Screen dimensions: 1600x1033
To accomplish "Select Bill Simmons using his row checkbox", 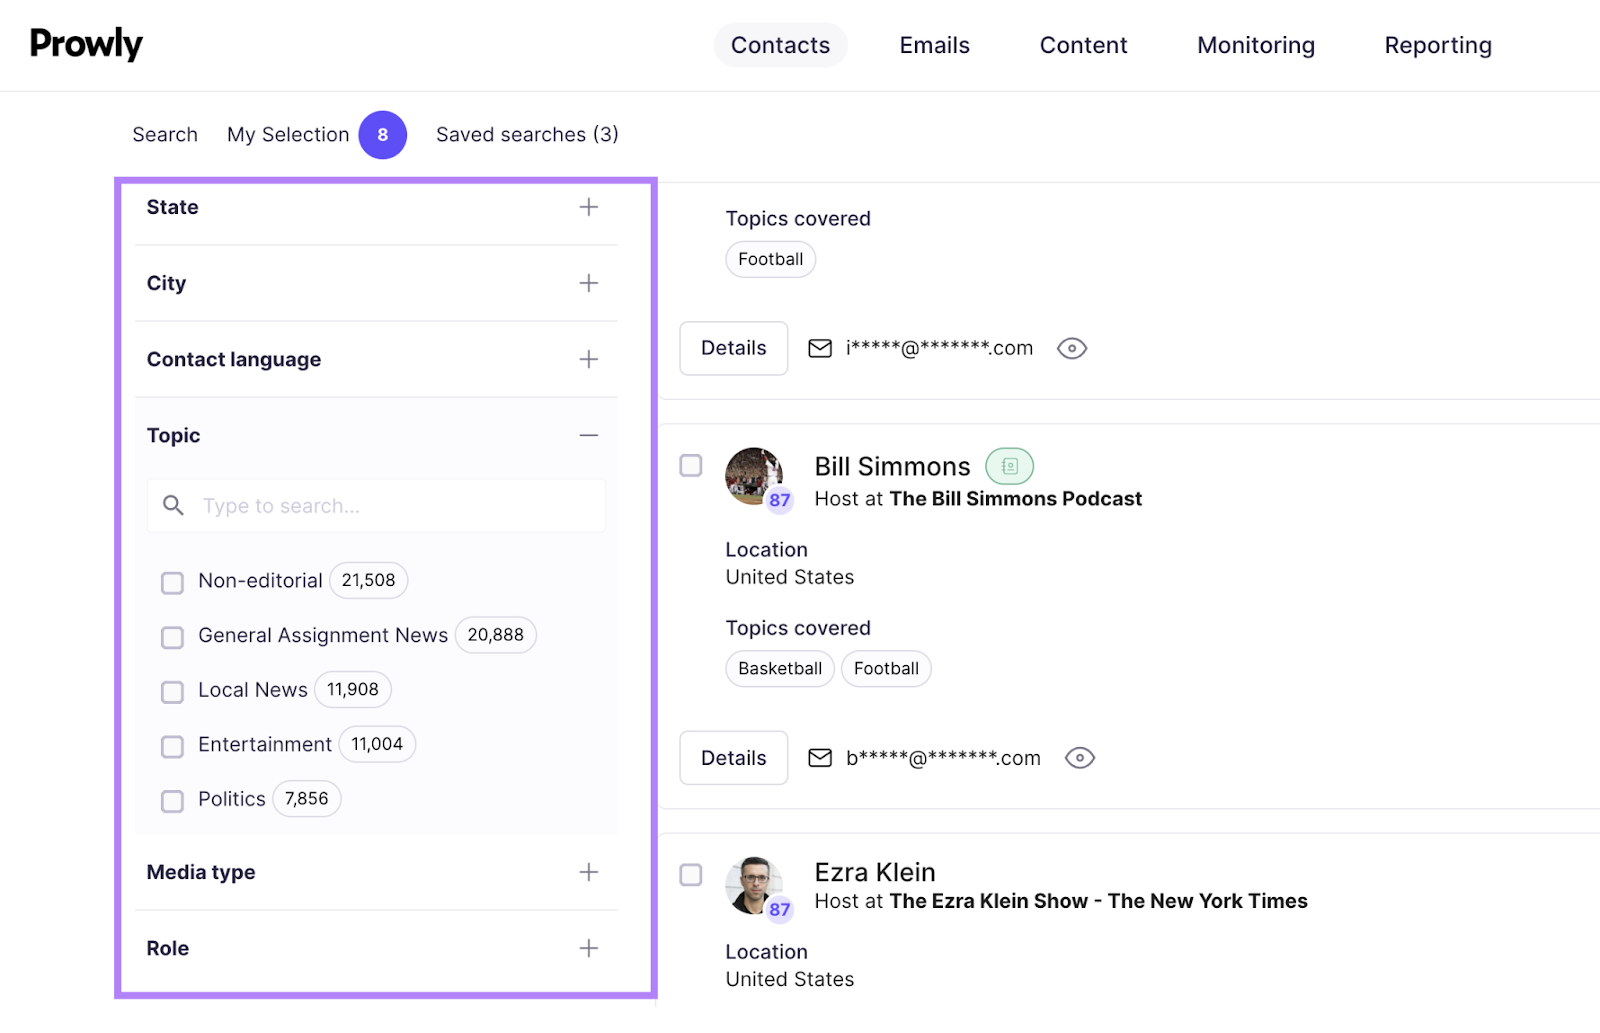I will click(x=690, y=465).
